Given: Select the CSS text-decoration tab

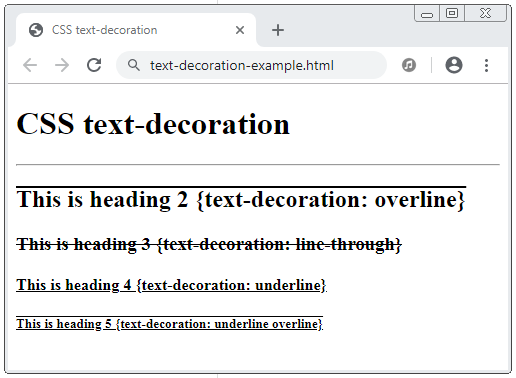Looking at the screenshot, I should [136, 30].
